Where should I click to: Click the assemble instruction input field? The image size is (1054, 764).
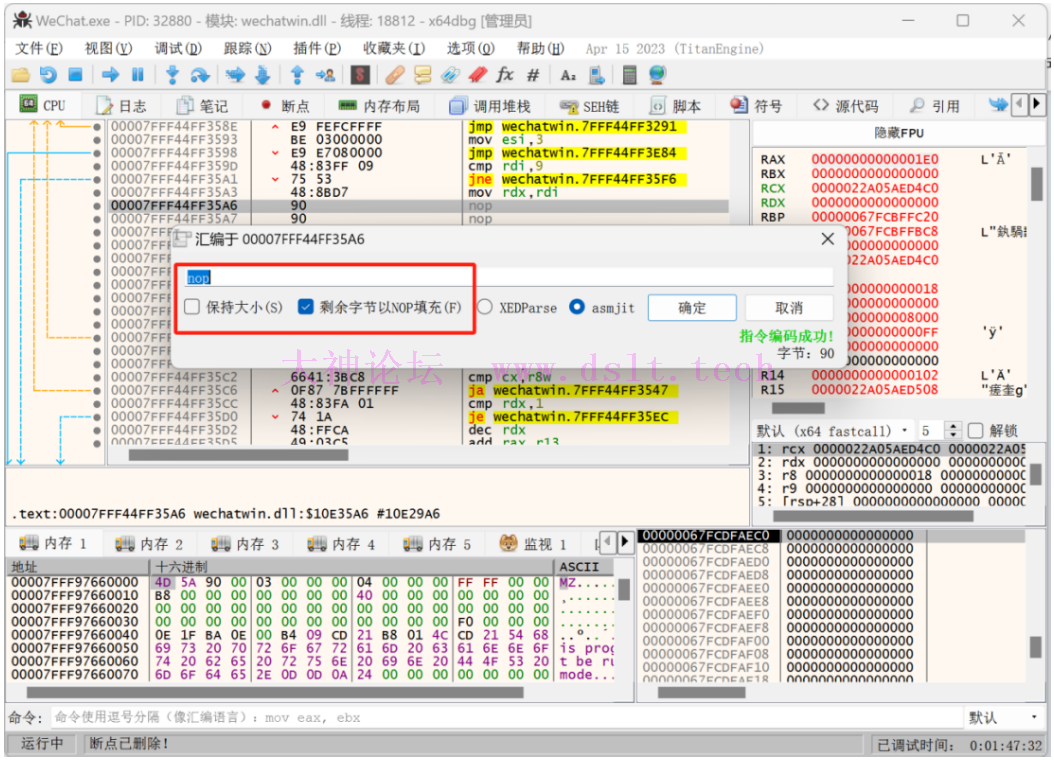510,277
